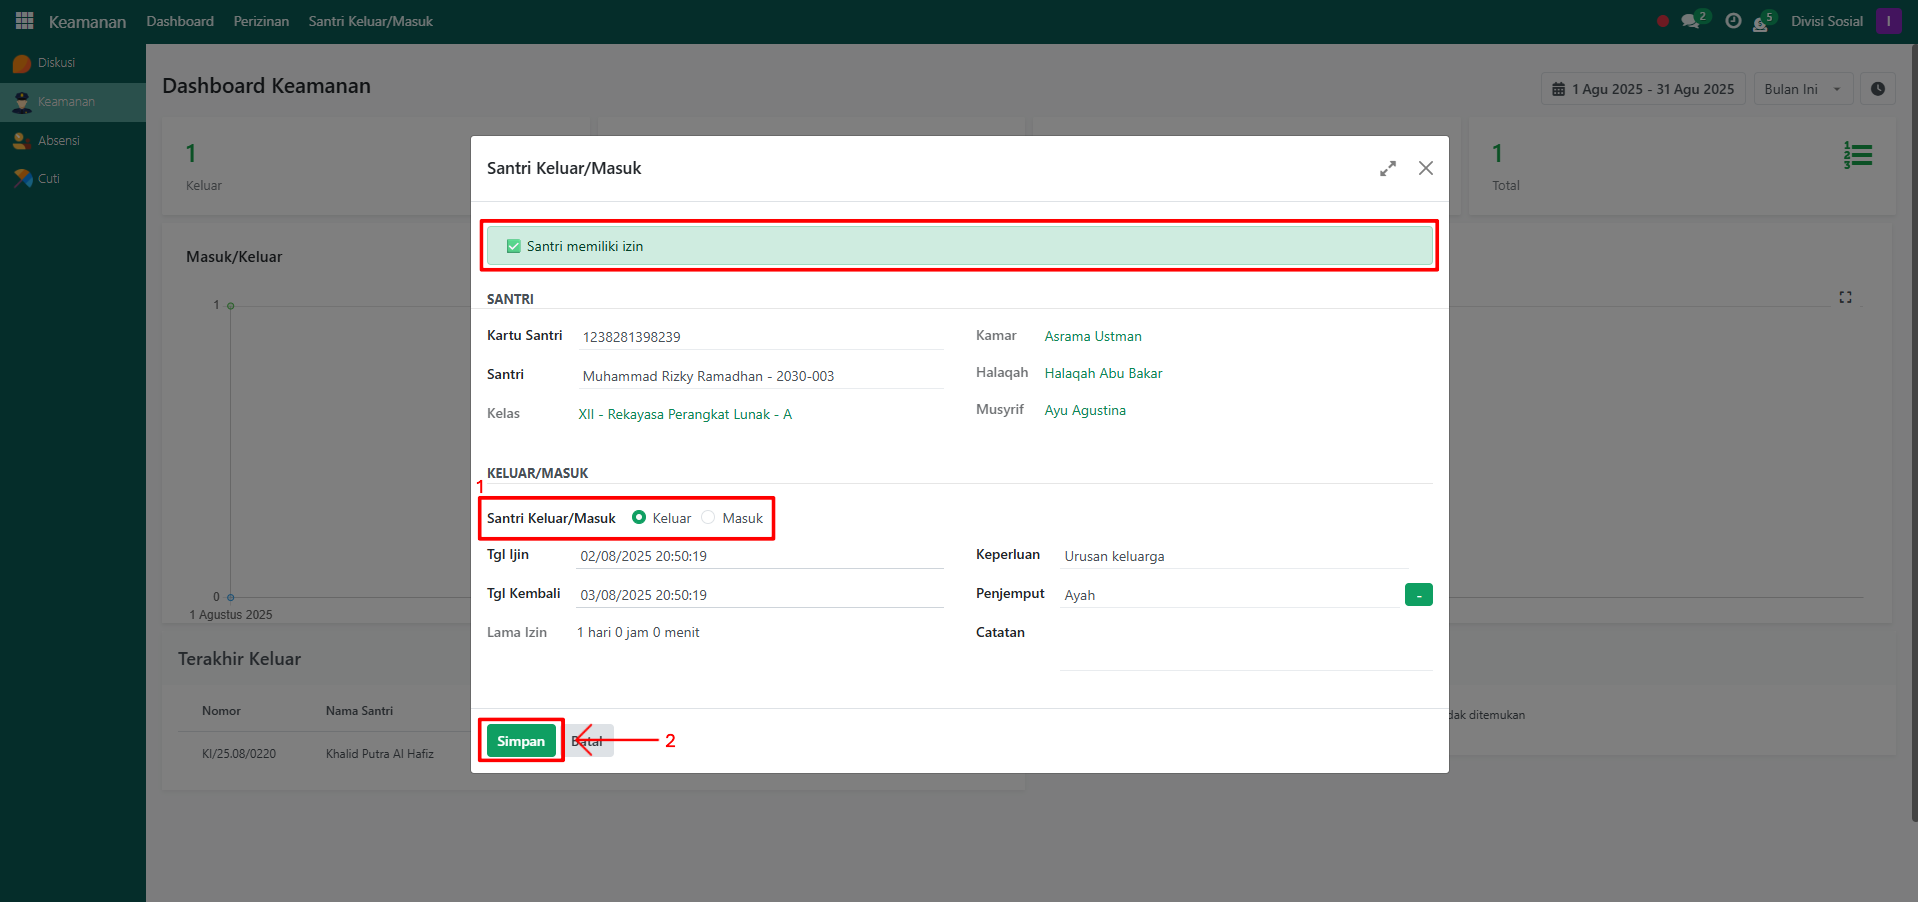Screen dimensions: 1918x902
Task: Open the apps grid menu icon
Action: 24,21
